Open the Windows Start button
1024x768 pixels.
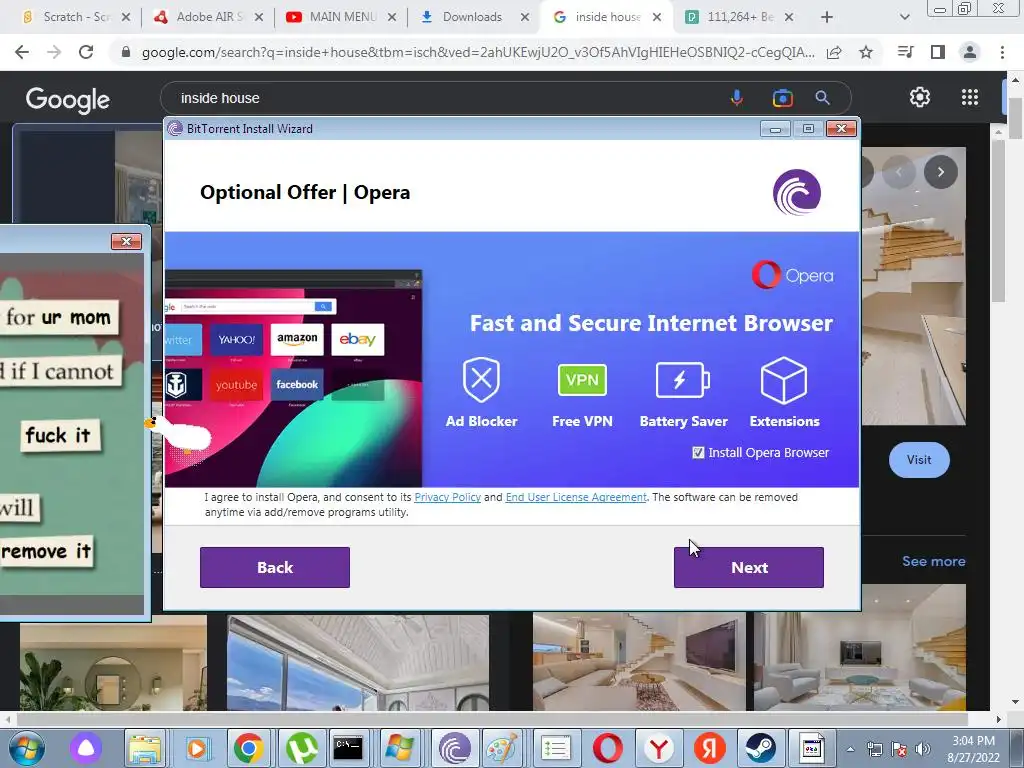(x=26, y=748)
